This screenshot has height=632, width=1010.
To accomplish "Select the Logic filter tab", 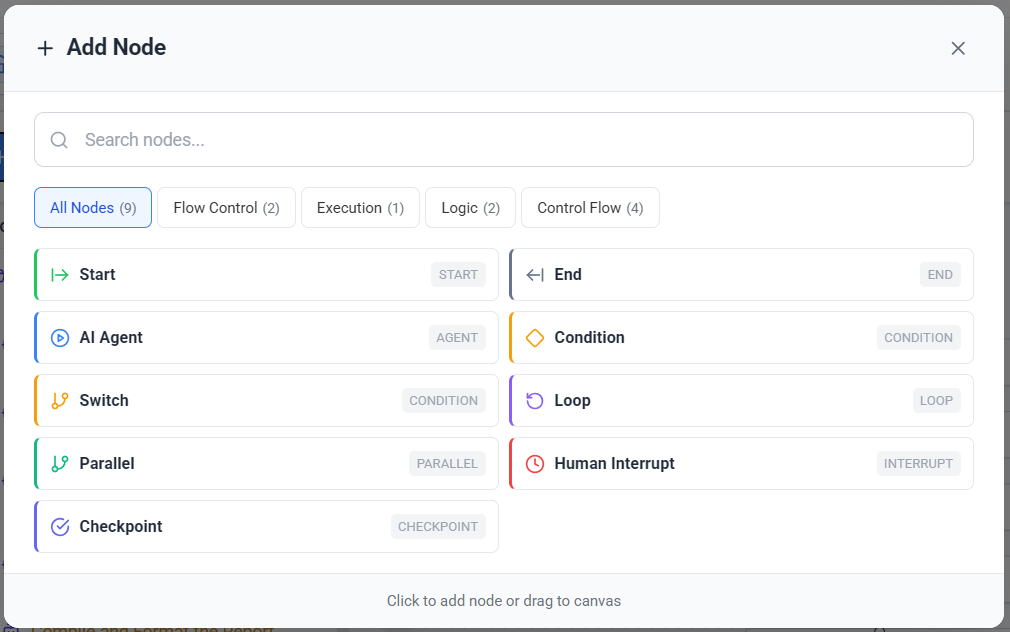I will coord(470,207).
